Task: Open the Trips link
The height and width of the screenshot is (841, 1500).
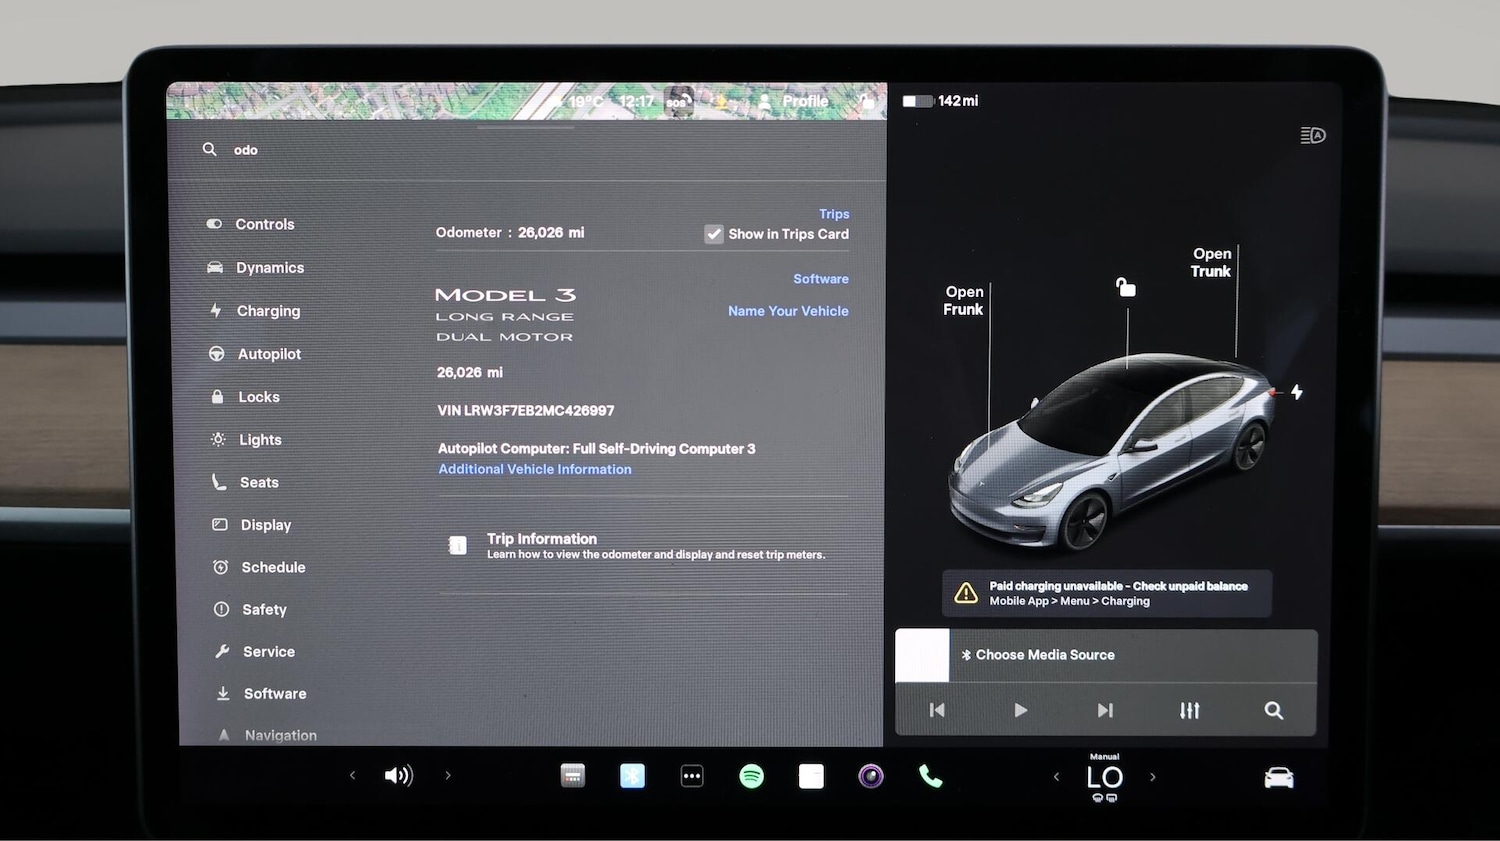Action: [834, 214]
